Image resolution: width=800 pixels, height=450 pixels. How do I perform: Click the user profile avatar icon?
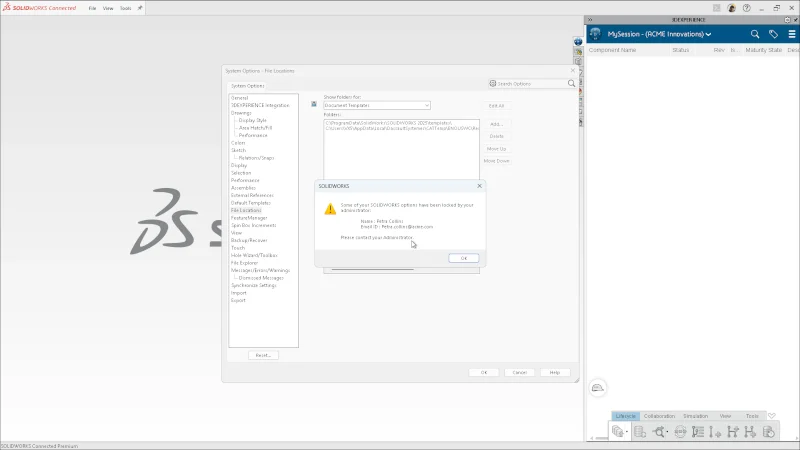[731, 7]
